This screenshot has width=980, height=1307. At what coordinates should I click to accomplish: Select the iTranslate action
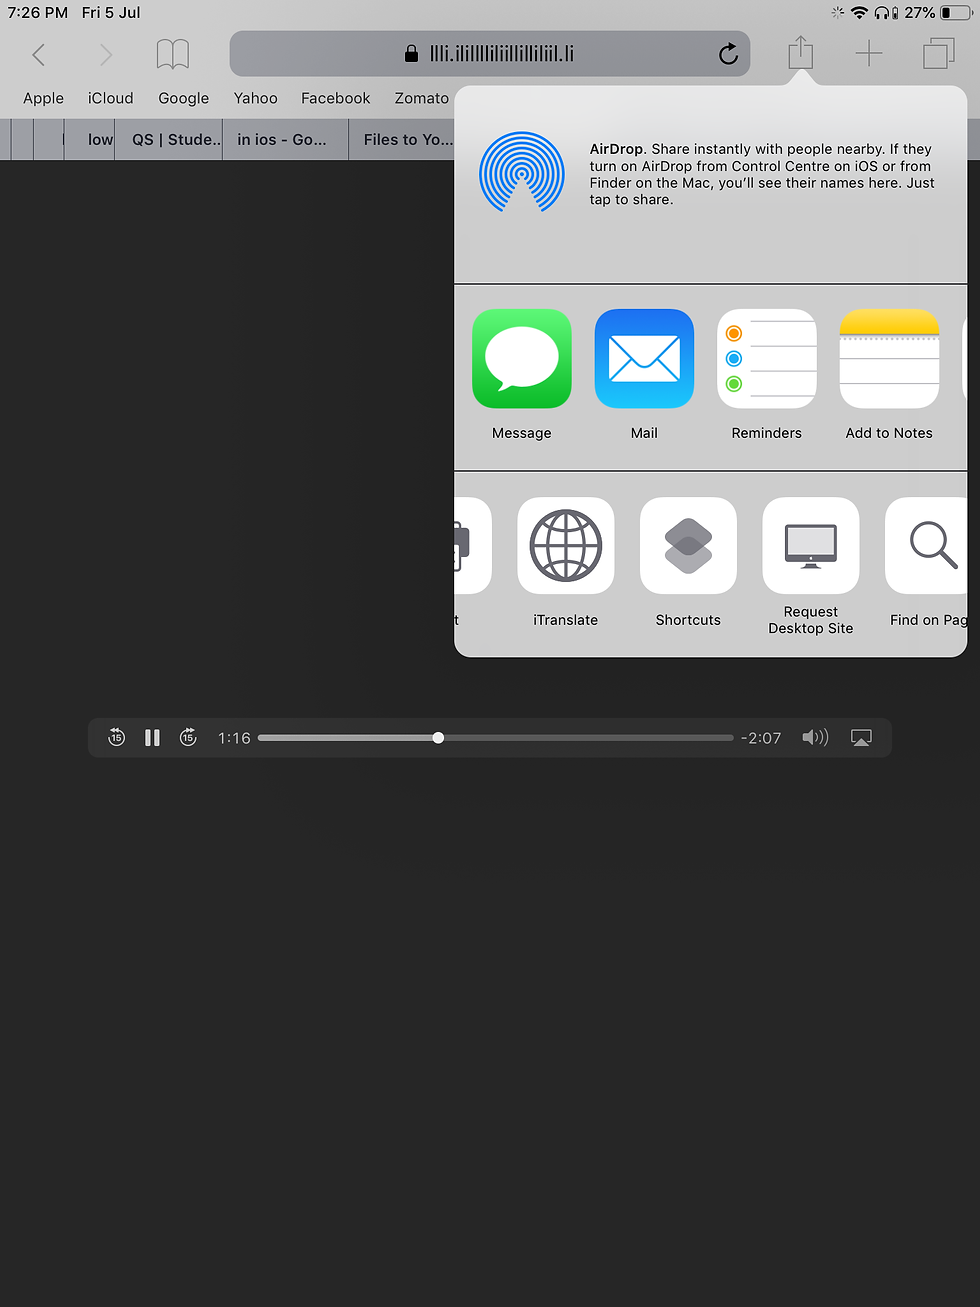tap(566, 546)
